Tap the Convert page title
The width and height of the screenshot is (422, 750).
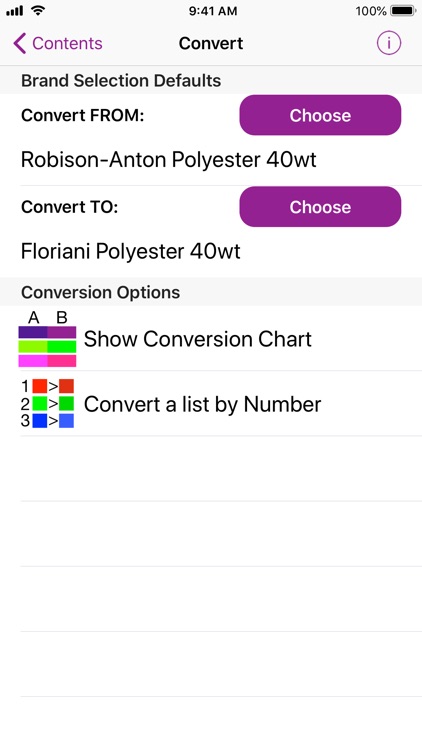[x=211, y=43]
